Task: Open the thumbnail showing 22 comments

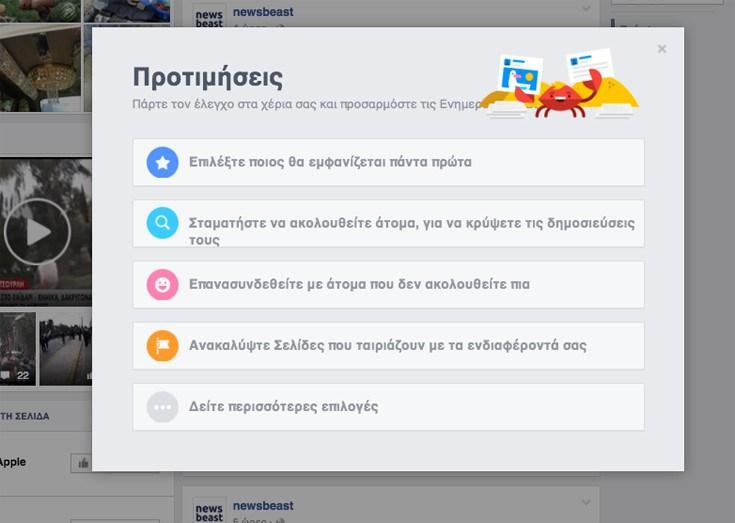Action: pos(18,347)
